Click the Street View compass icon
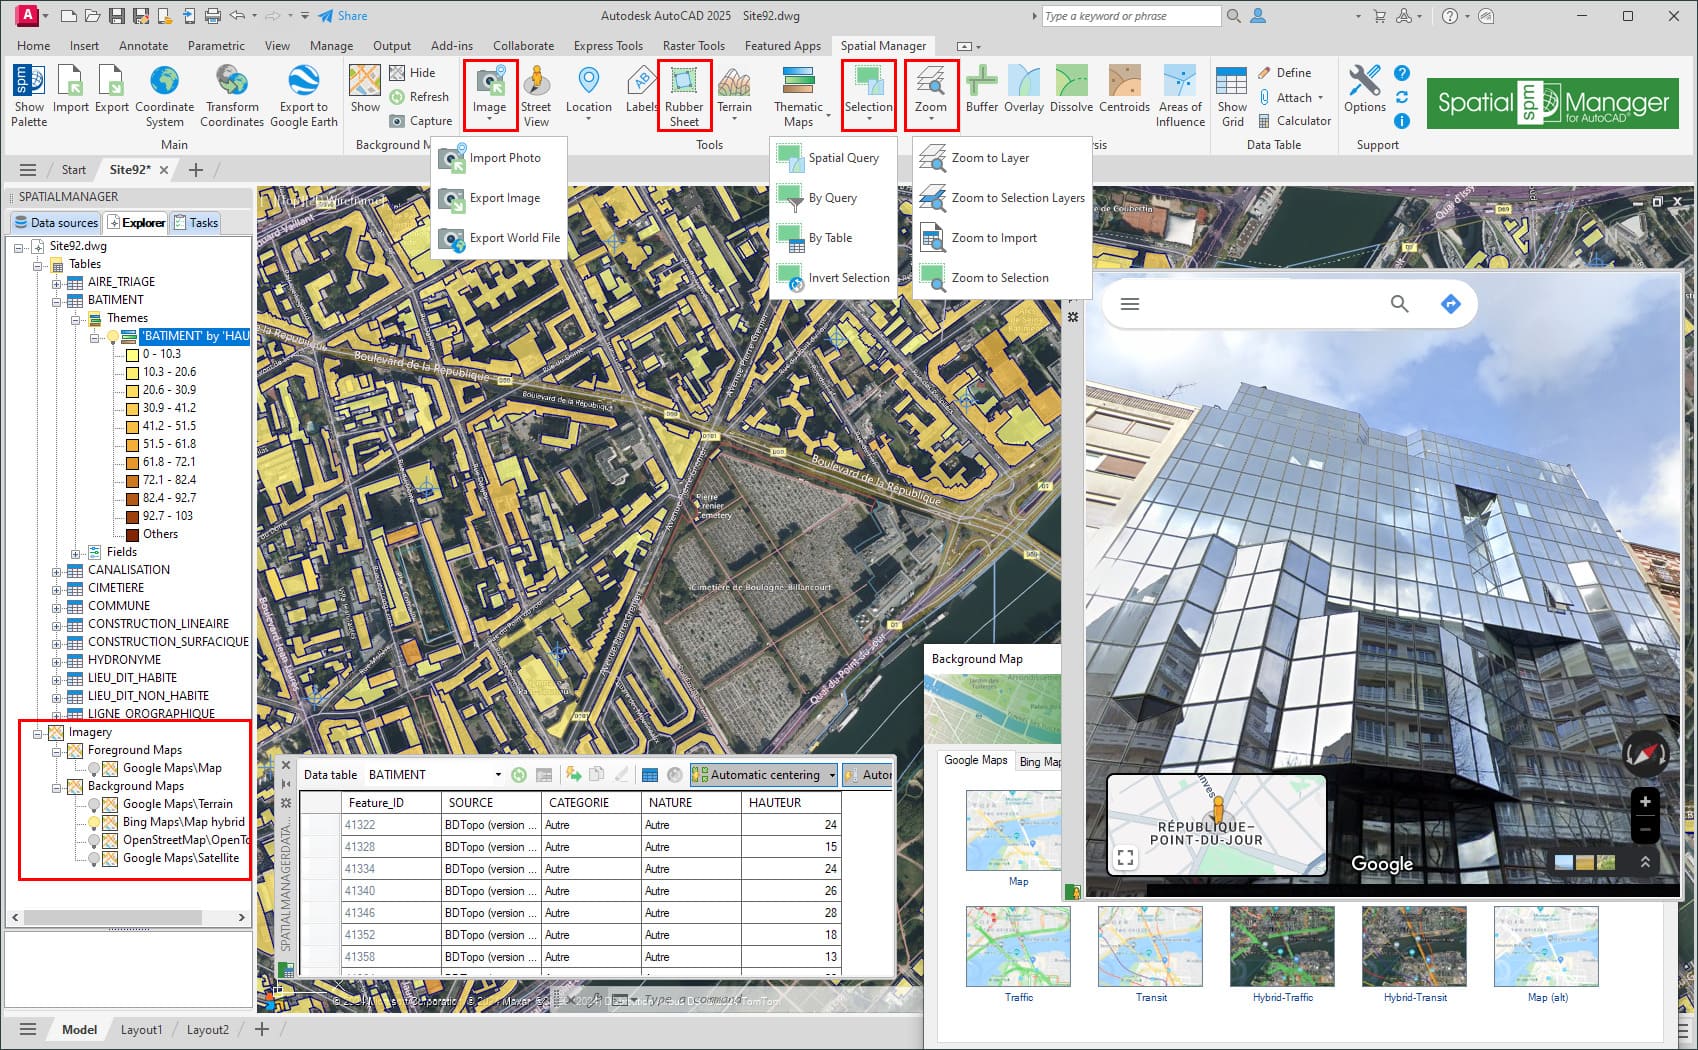The image size is (1698, 1050). pyautogui.click(x=1645, y=755)
